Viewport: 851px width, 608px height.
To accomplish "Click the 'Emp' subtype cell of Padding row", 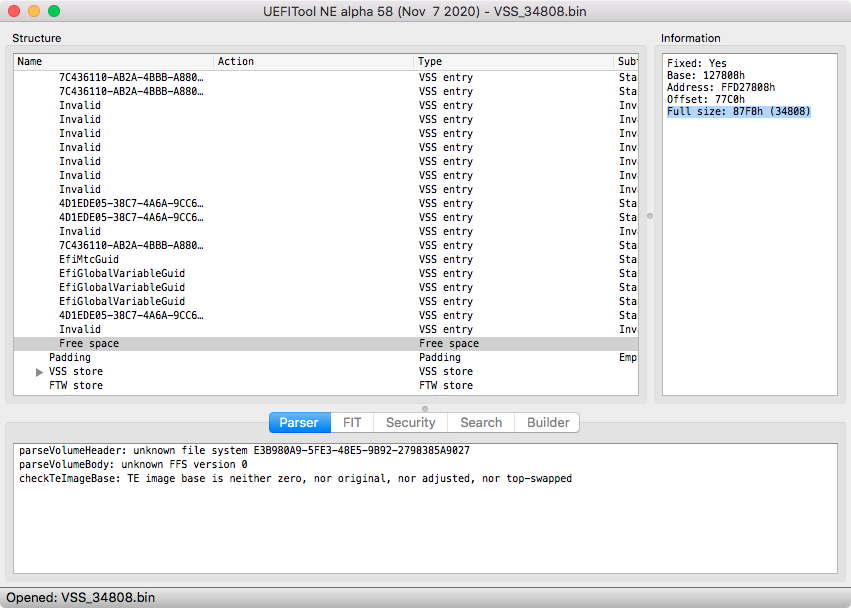I will click(x=628, y=358).
